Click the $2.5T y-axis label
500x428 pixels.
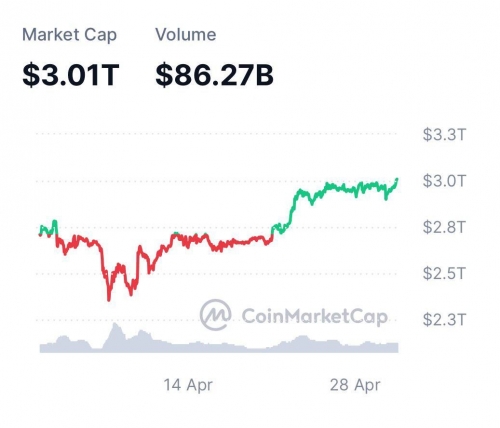click(x=444, y=274)
